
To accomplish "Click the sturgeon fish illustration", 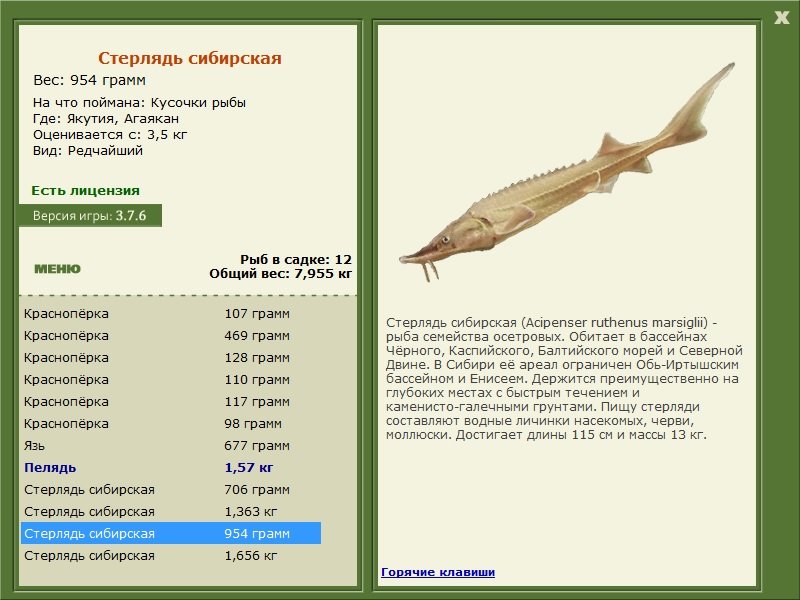I will click(567, 172).
